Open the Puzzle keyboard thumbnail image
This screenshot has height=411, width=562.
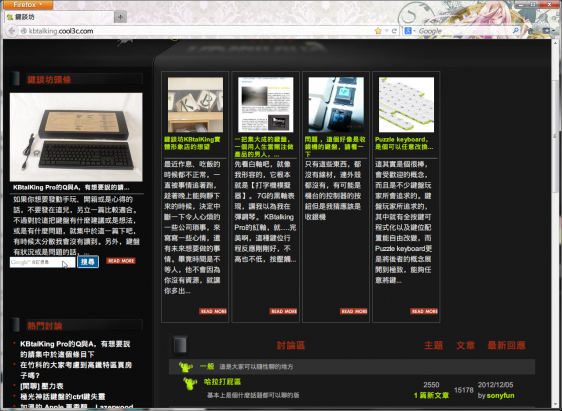pos(406,105)
